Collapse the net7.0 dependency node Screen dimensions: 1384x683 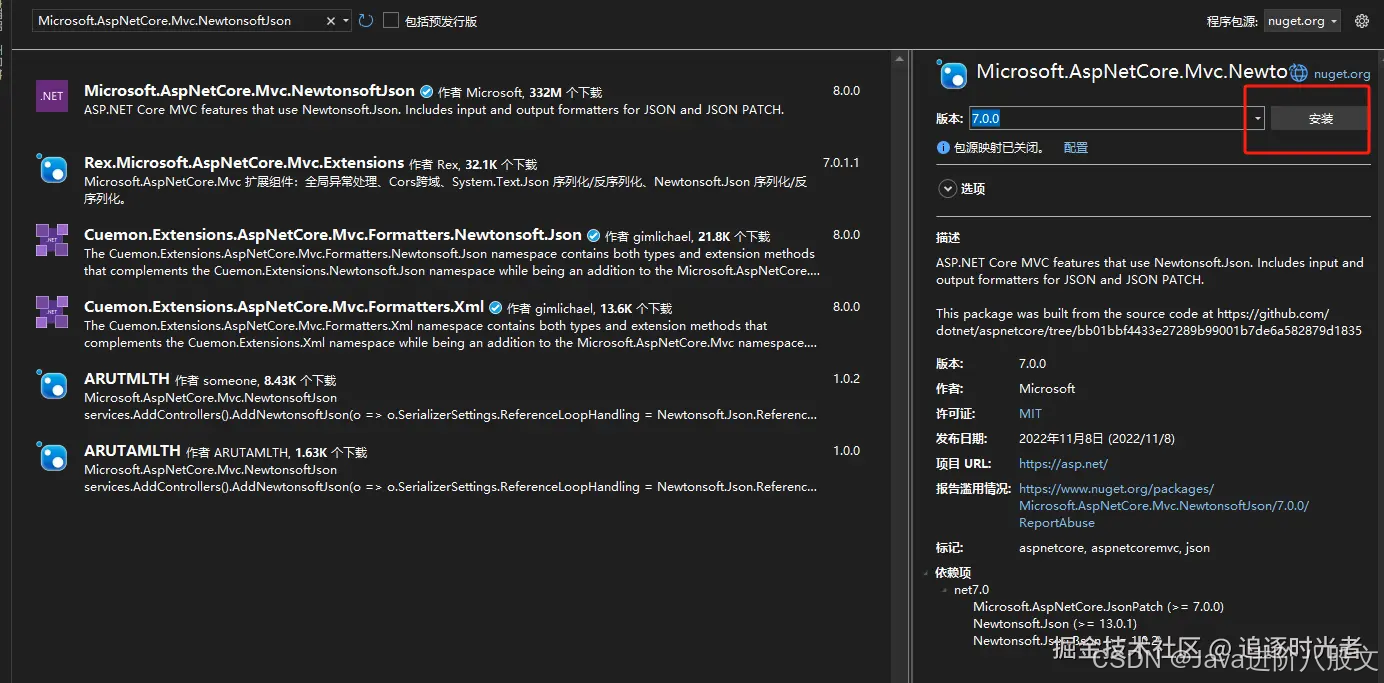(945, 589)
